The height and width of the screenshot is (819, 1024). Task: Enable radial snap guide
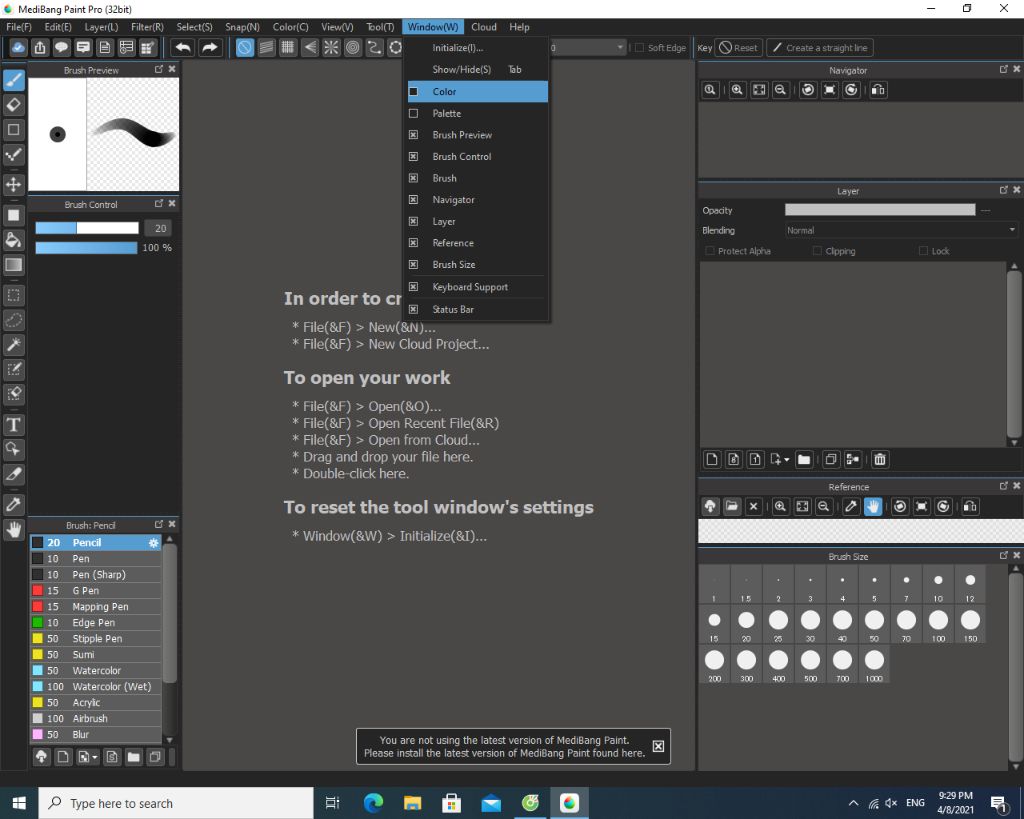(331, 48)
